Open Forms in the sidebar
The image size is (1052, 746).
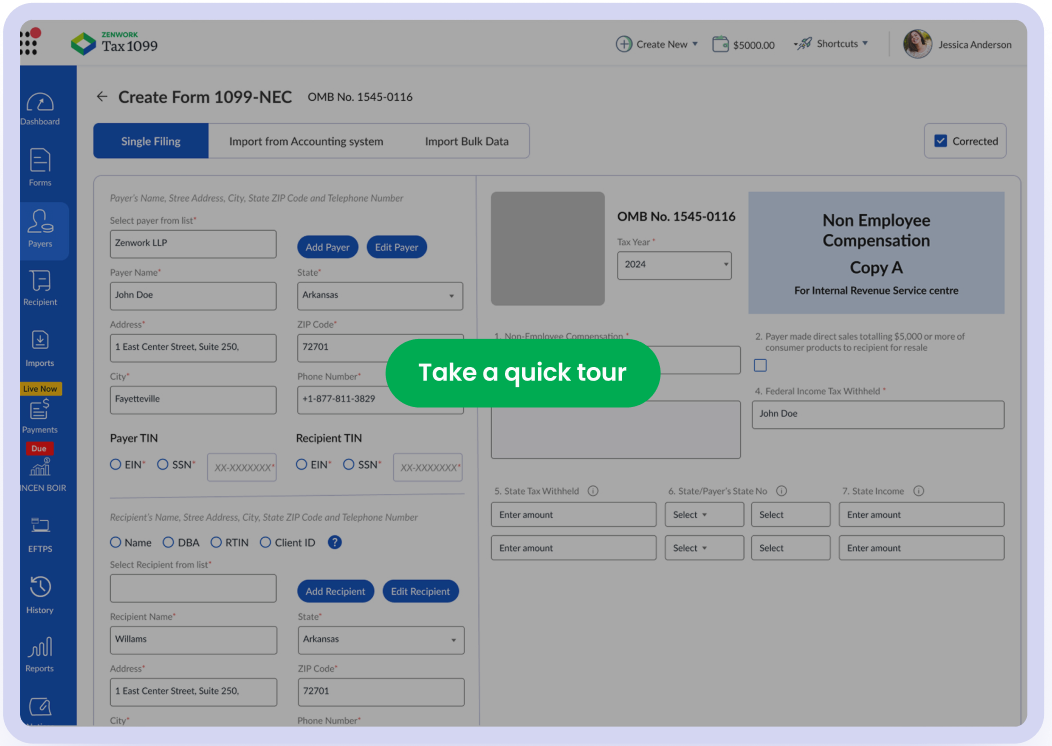click(40, 166)
